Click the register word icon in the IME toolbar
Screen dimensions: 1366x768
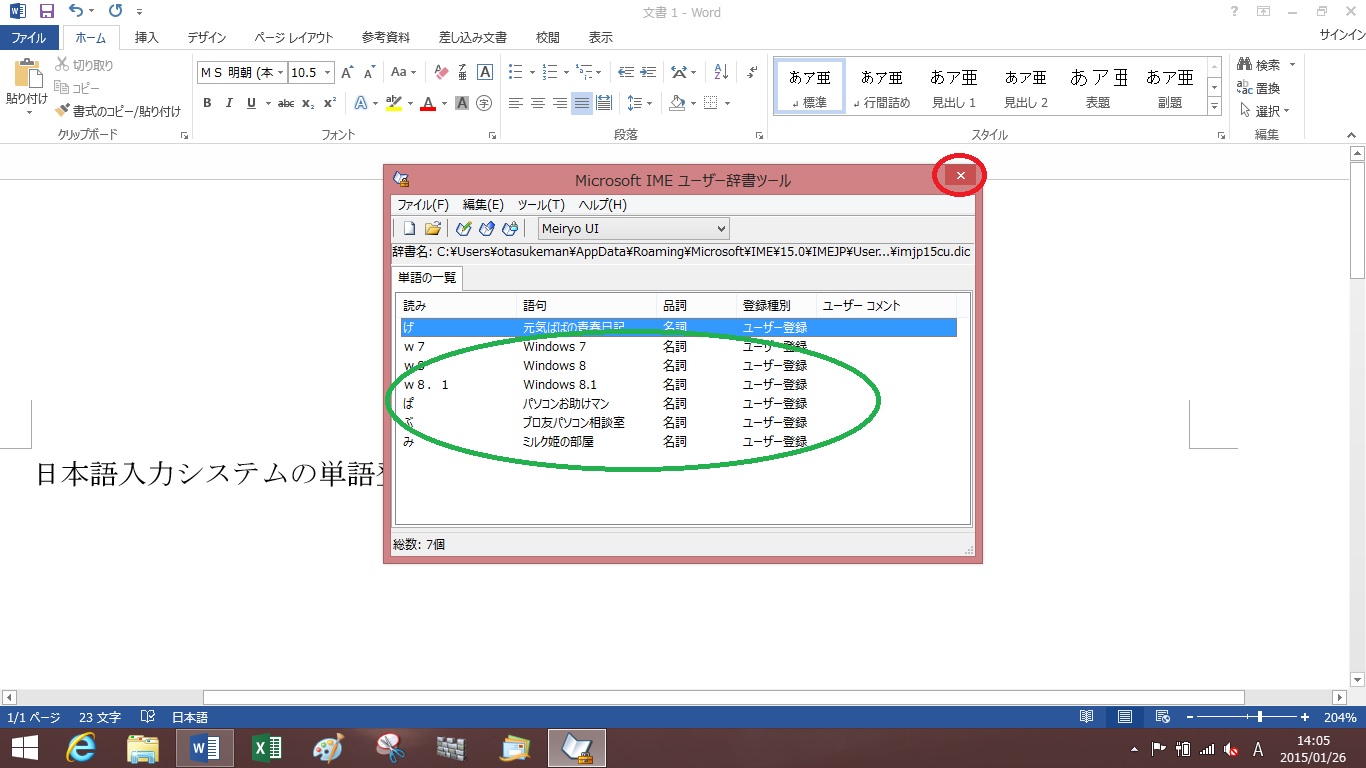[x=464, y=228]
